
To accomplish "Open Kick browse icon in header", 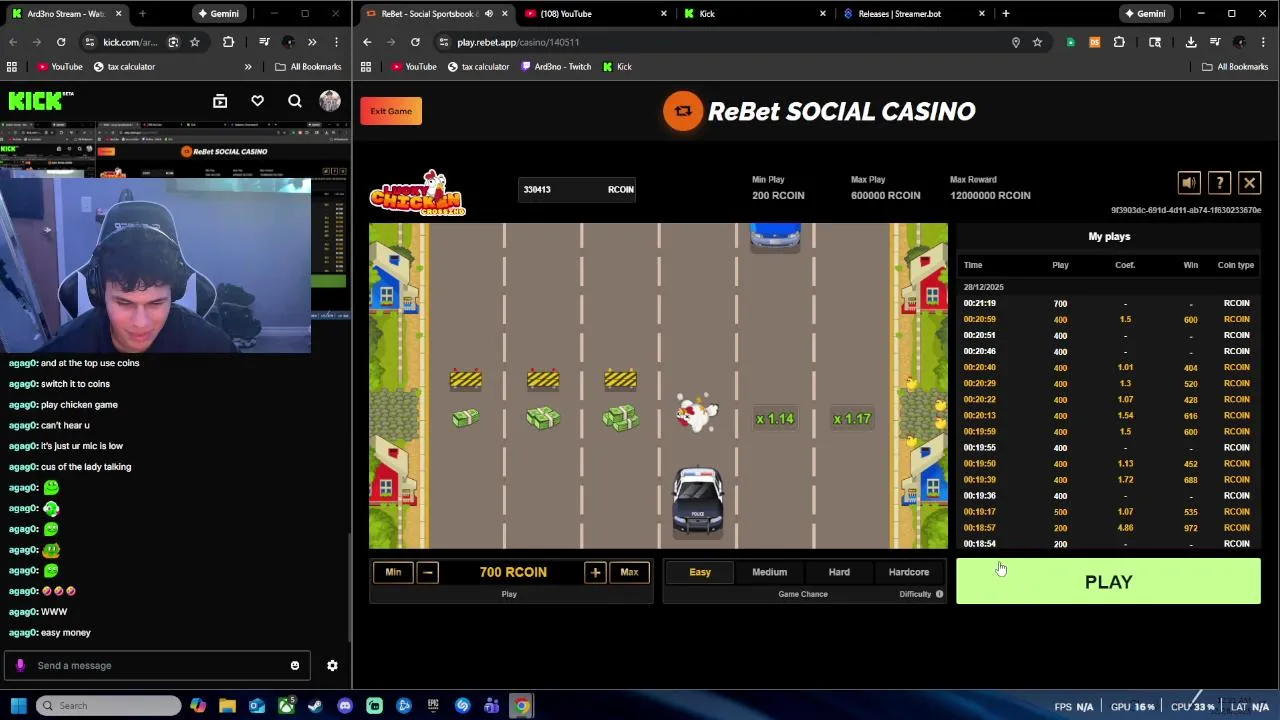I will (x=220, y=101).
